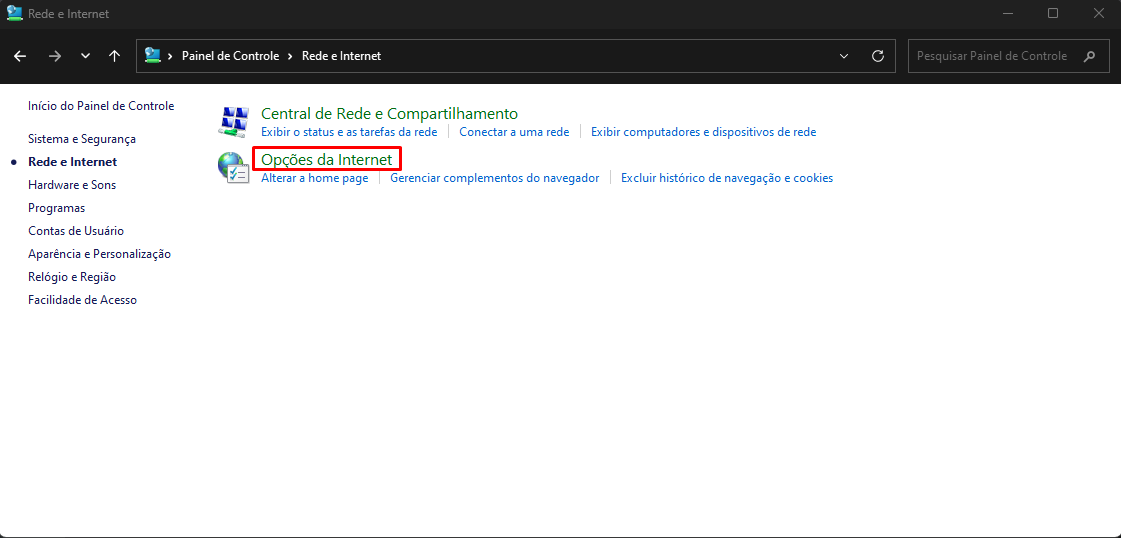Open the recent locations dropdown

[x=85, y=56]
